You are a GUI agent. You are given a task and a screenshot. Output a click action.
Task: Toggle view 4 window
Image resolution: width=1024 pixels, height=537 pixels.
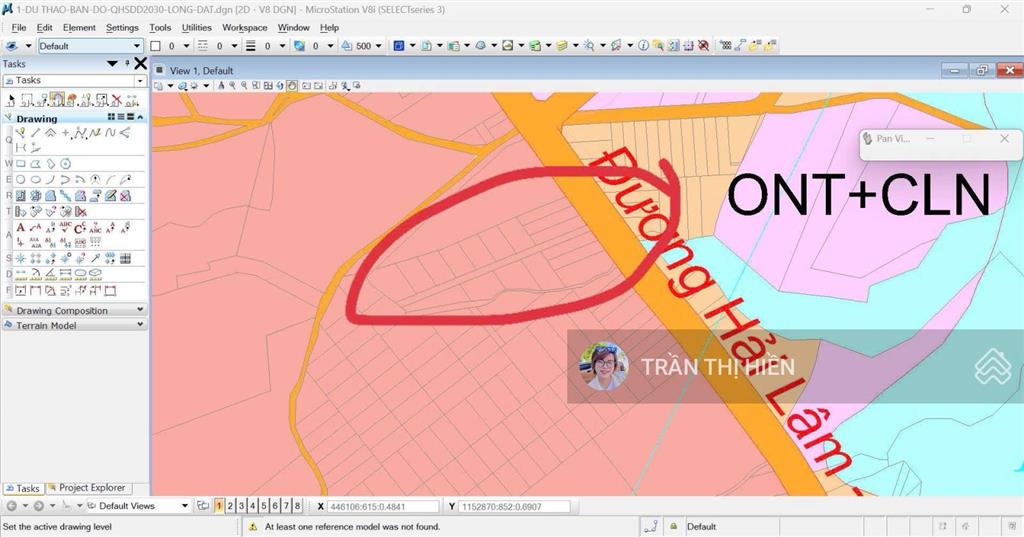point(253,506)
